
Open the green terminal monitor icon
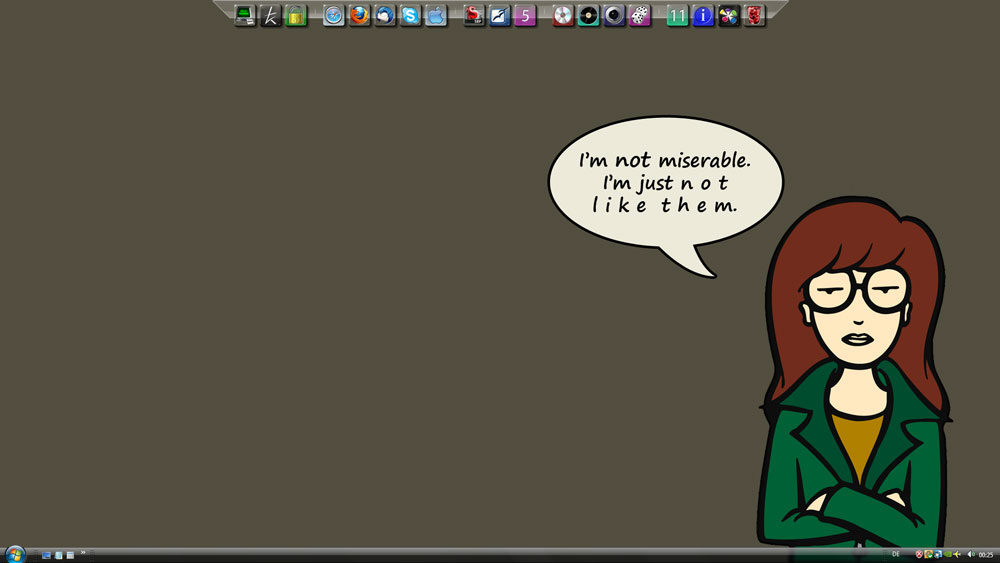245,15
